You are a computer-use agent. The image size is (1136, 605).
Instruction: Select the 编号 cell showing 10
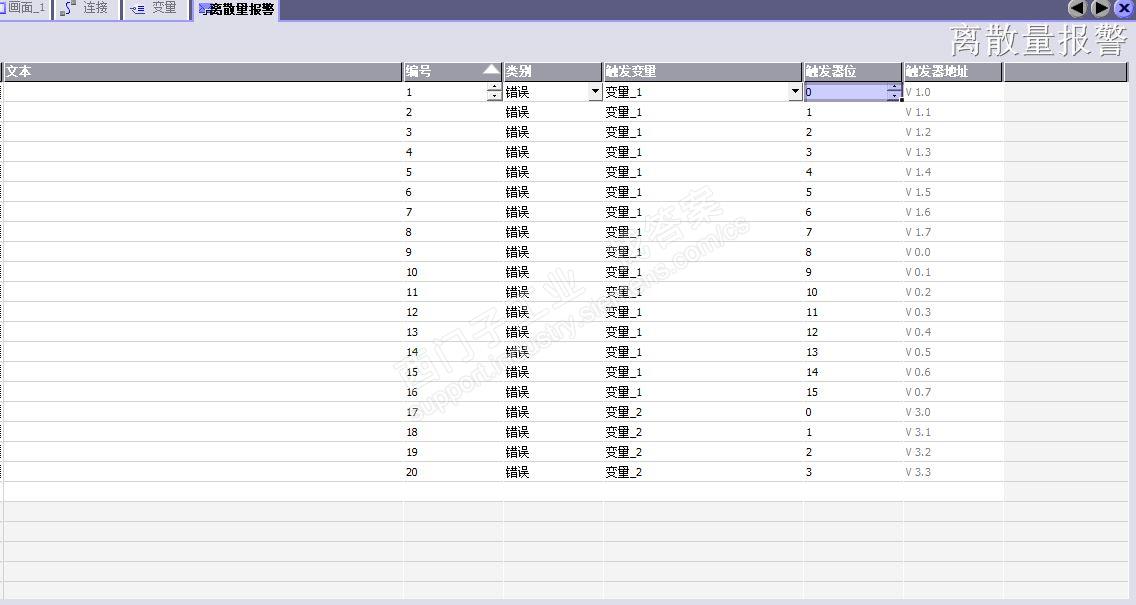click(x=453, y=272)
